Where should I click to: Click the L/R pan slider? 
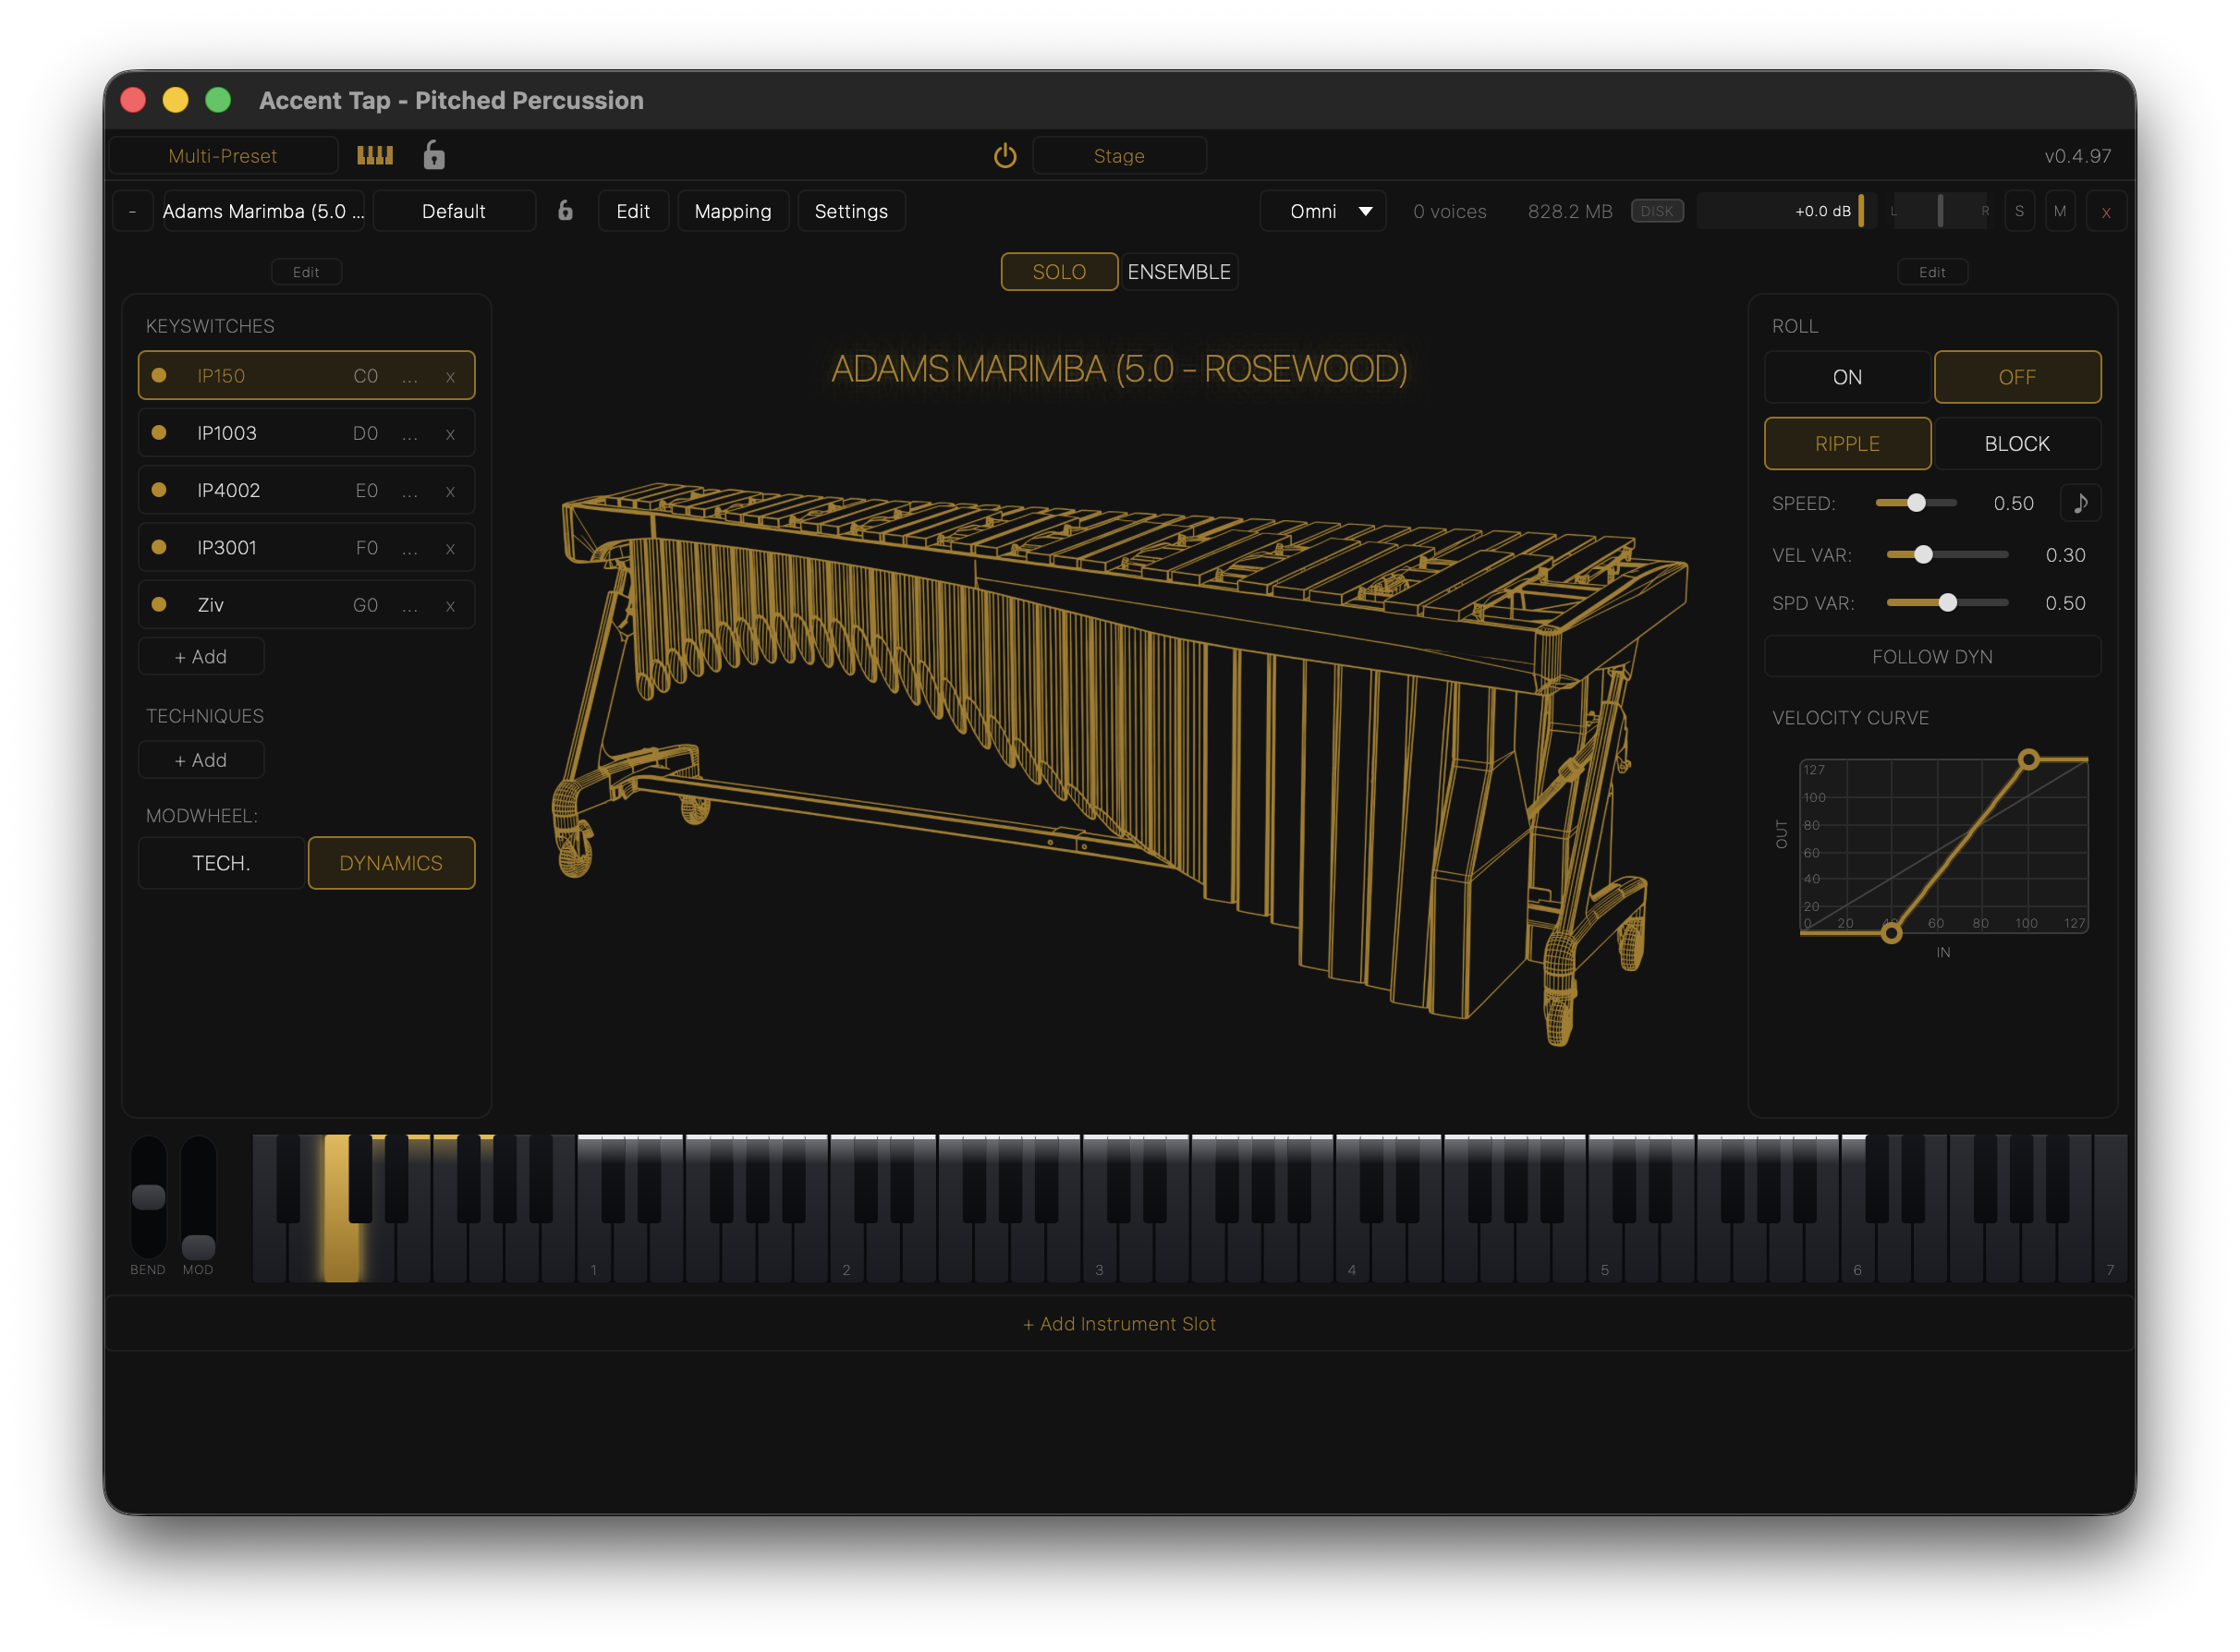[x=1939, y=211]
